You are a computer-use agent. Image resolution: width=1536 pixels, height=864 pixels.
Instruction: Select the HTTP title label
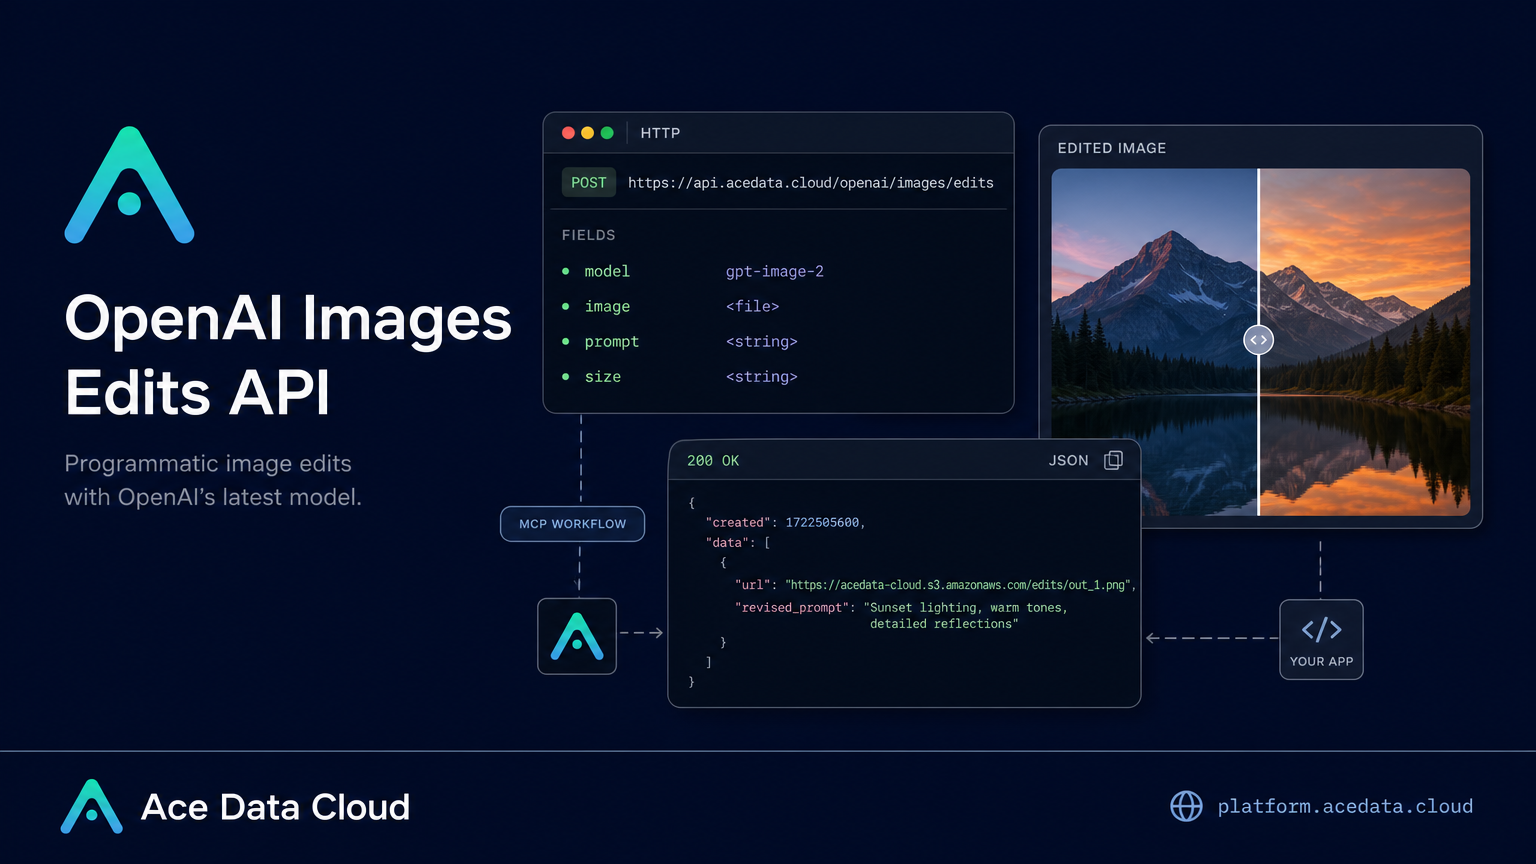(x=660, y=133)
